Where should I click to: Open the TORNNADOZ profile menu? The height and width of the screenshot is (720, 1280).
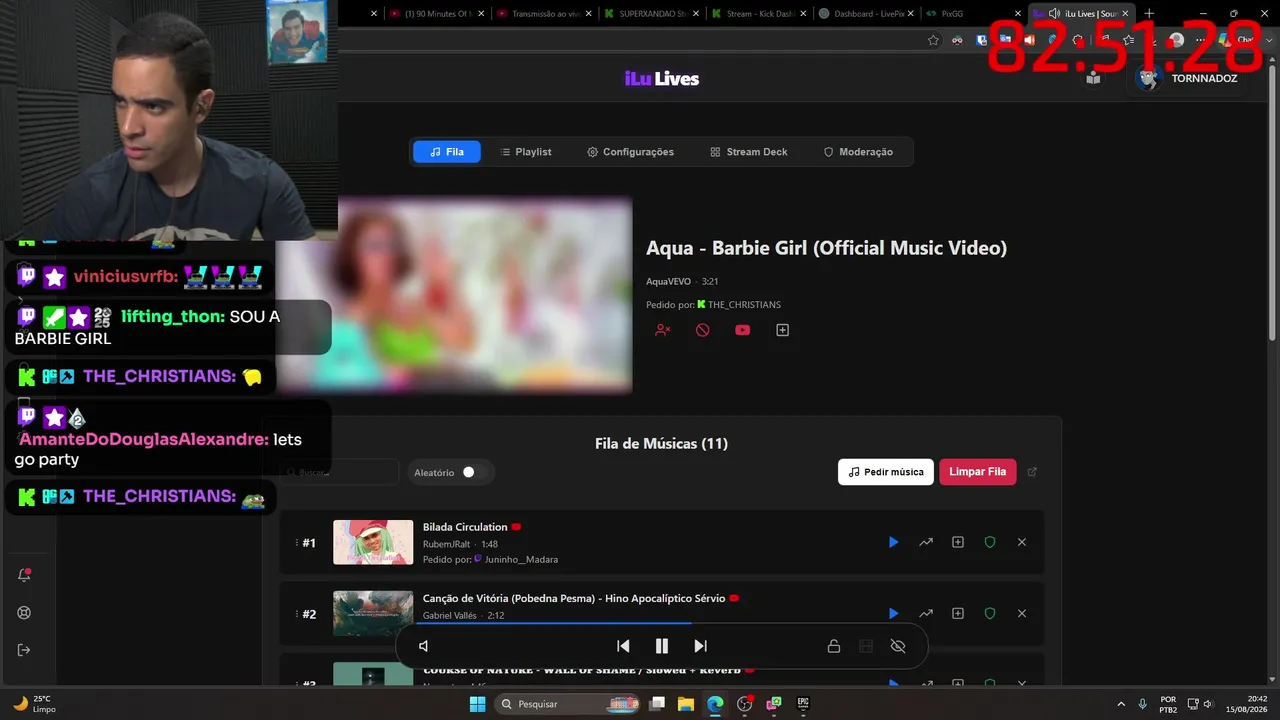coord(1186,78)
